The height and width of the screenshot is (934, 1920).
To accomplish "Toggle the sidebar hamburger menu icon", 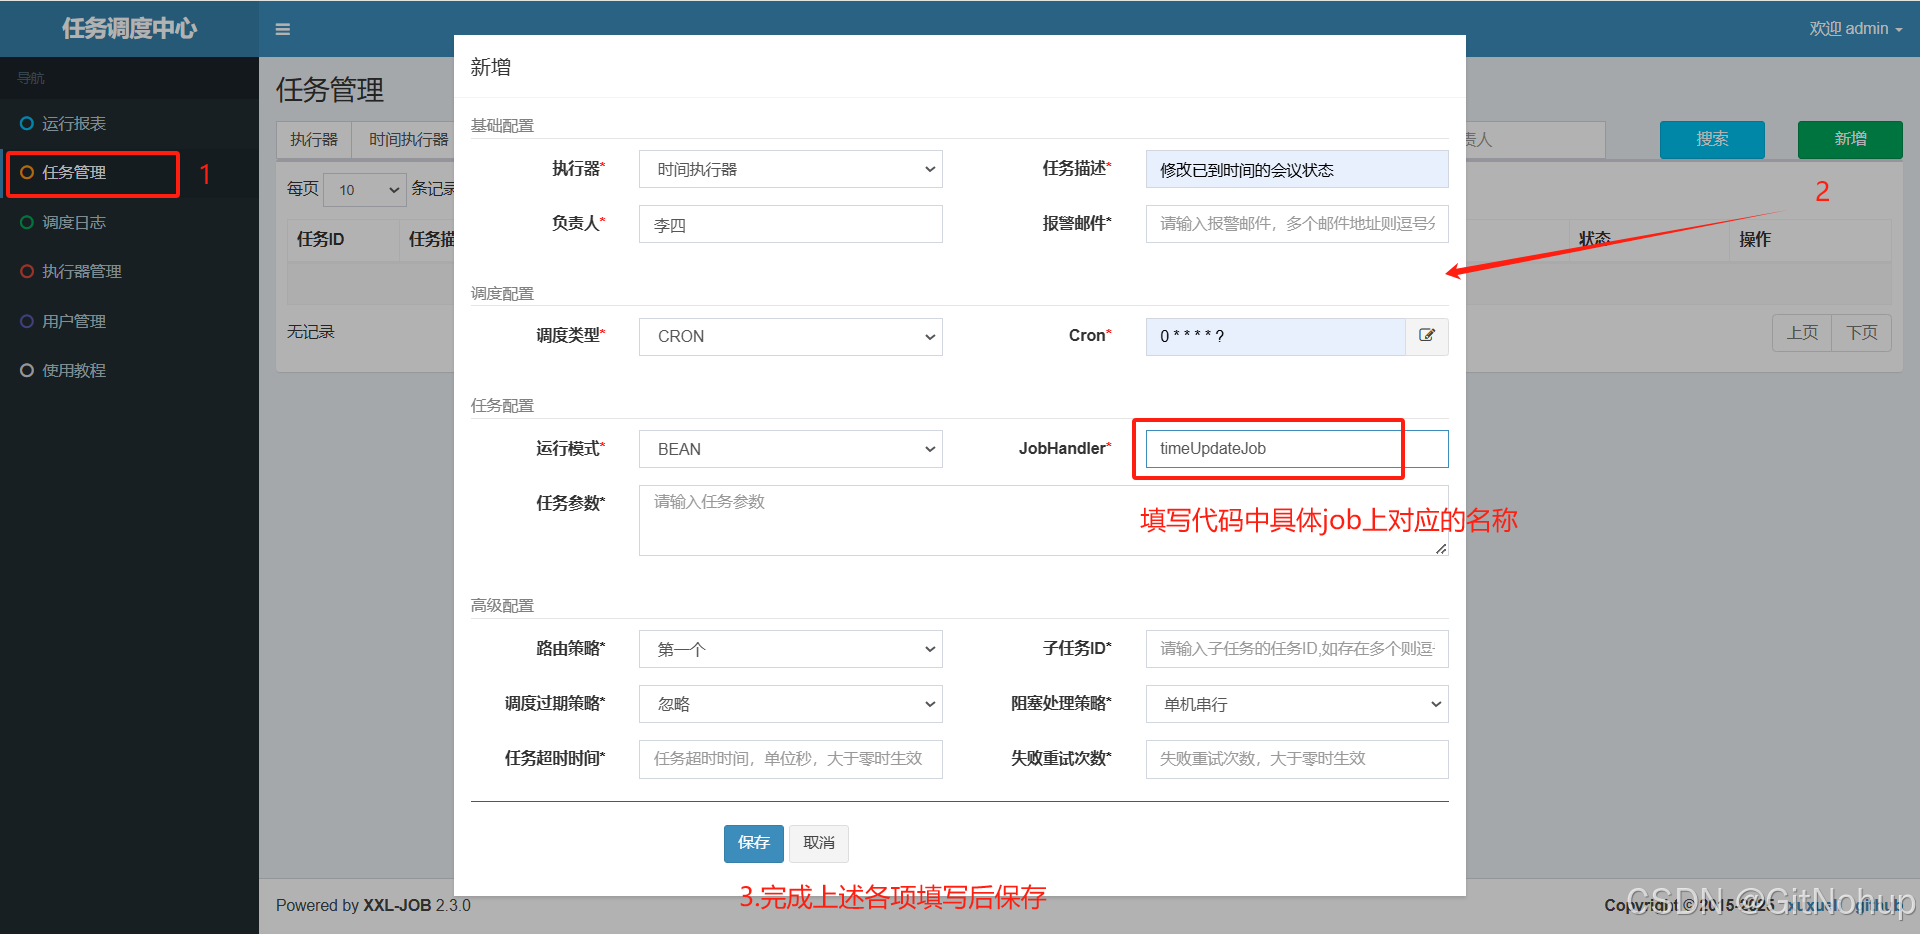I will pyautogui.click(x=283, y=29).
